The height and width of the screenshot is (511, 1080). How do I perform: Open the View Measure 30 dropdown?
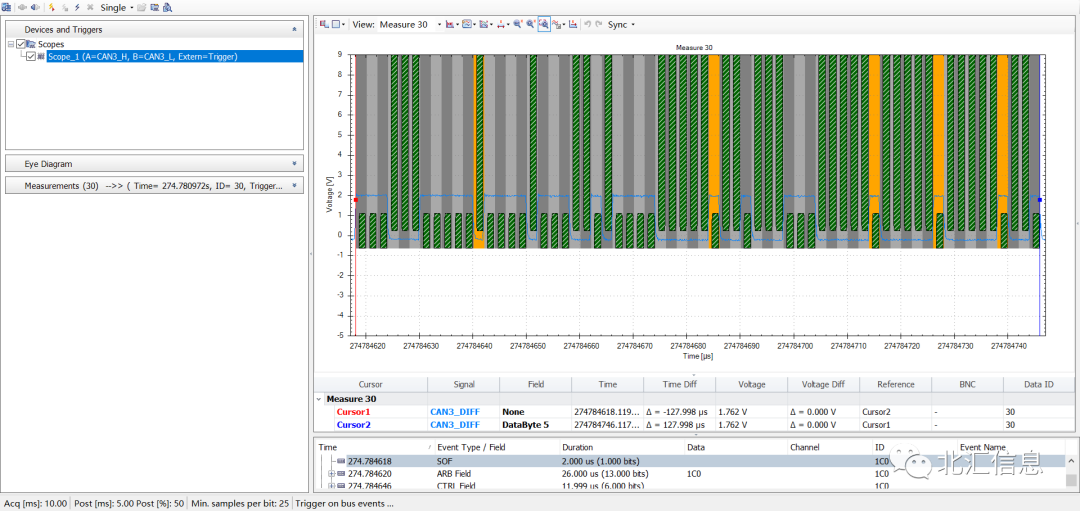pos(439,24)
